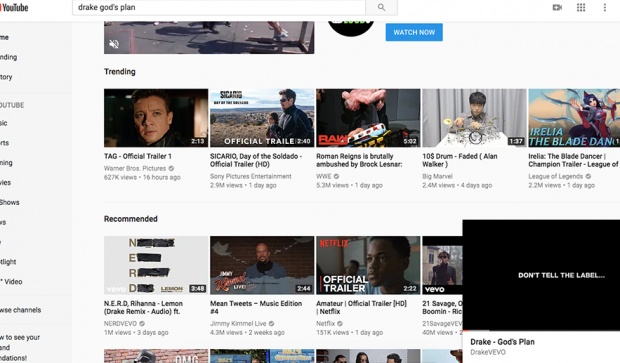The image size is (620, 363).
Task: Click Irelia: The Blade Dancer title
Action: point(573,160)
